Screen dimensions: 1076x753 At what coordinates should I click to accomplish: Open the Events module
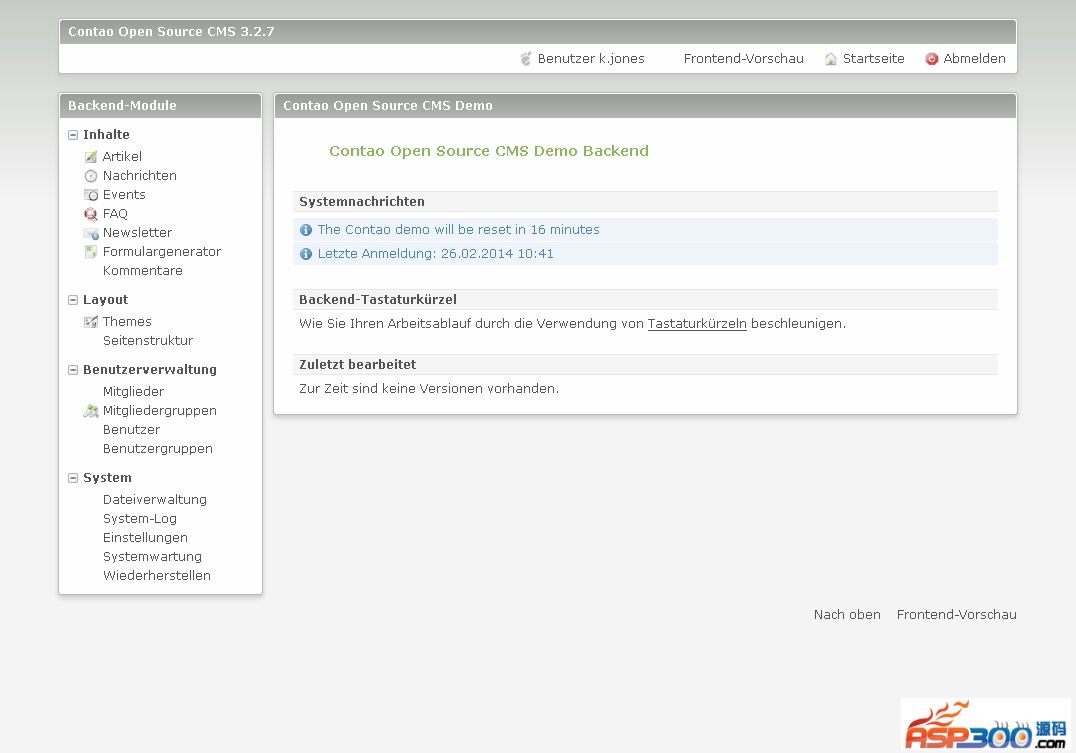(124, 195)
